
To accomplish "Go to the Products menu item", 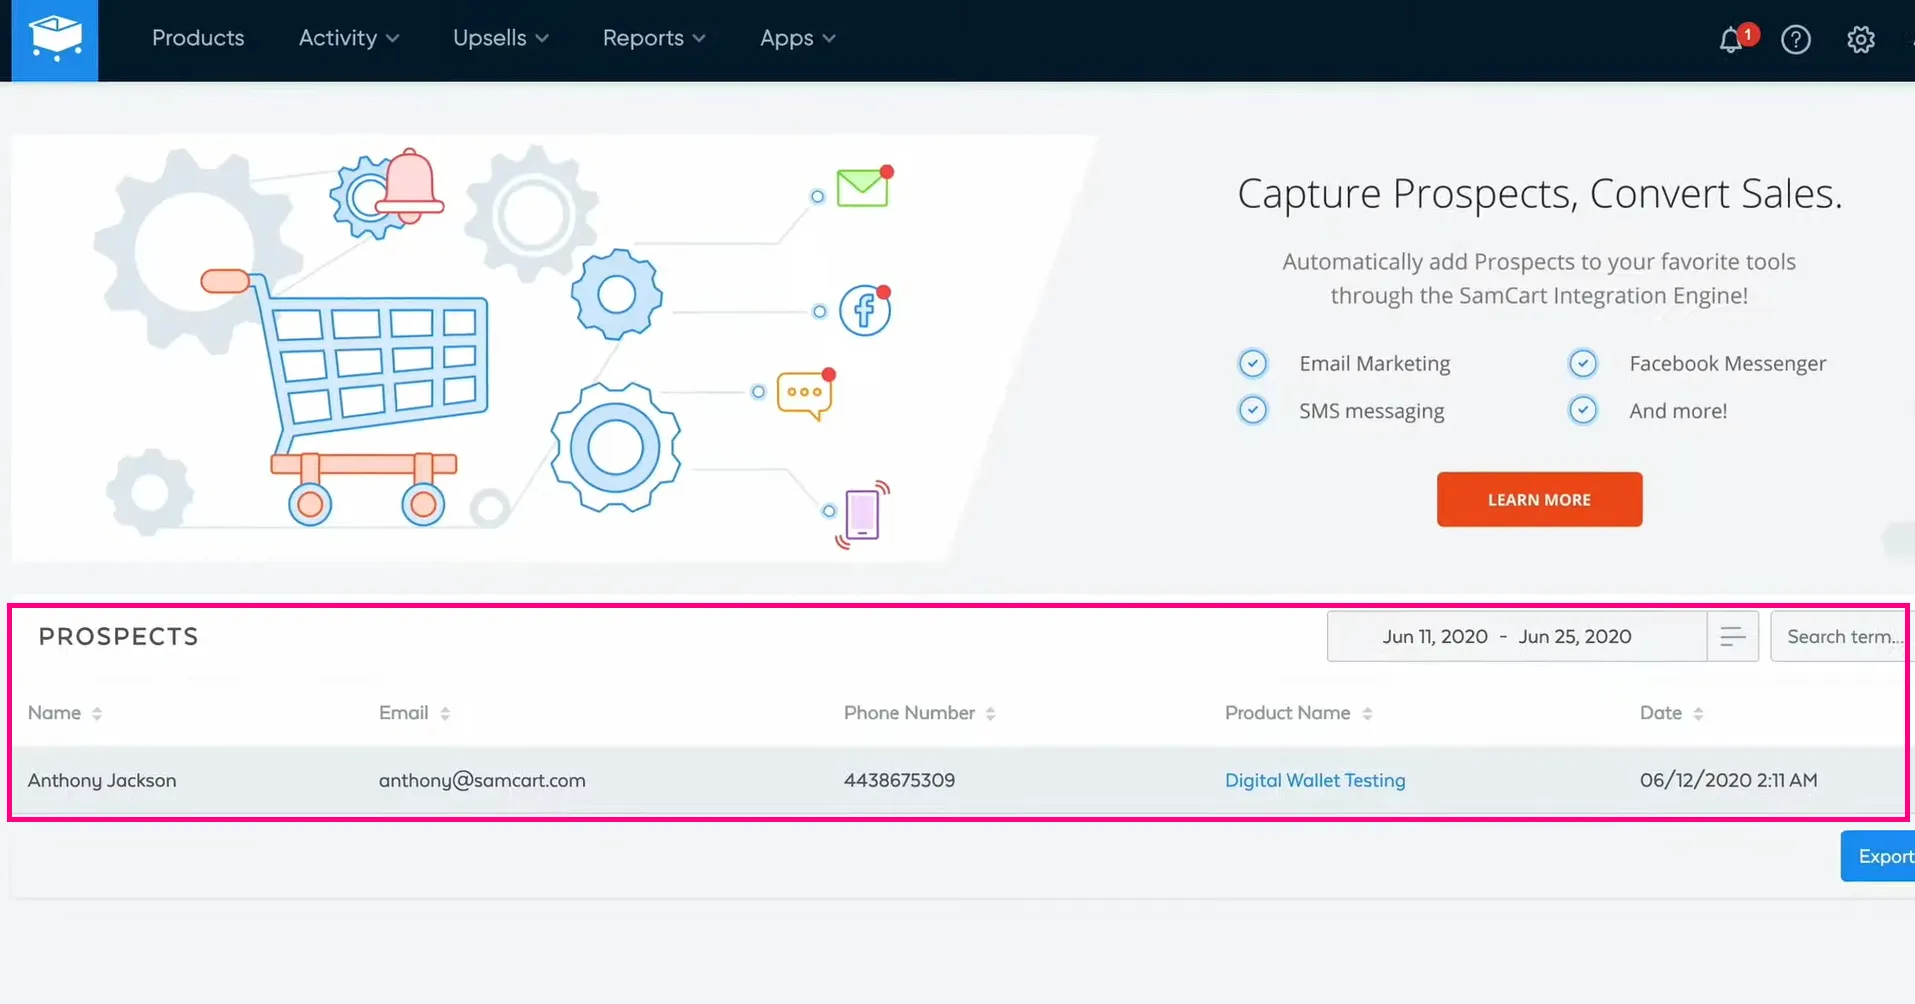I will coord(198,38).
